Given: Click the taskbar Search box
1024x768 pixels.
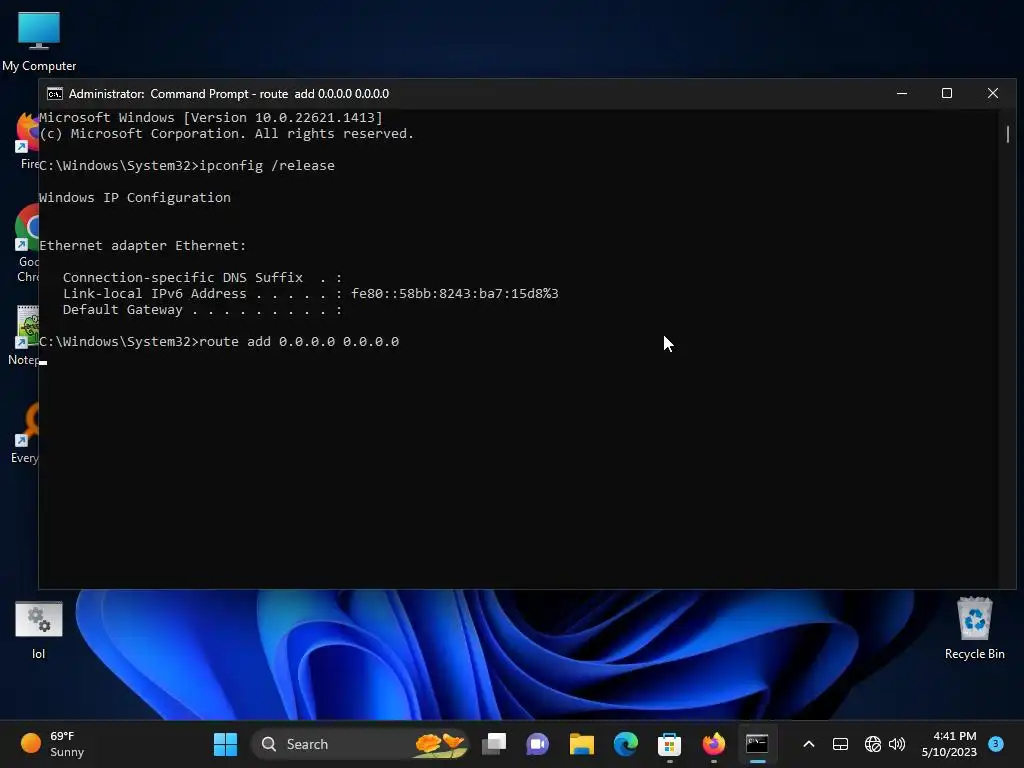Looking at the screenshot, I should click(360, 744).
